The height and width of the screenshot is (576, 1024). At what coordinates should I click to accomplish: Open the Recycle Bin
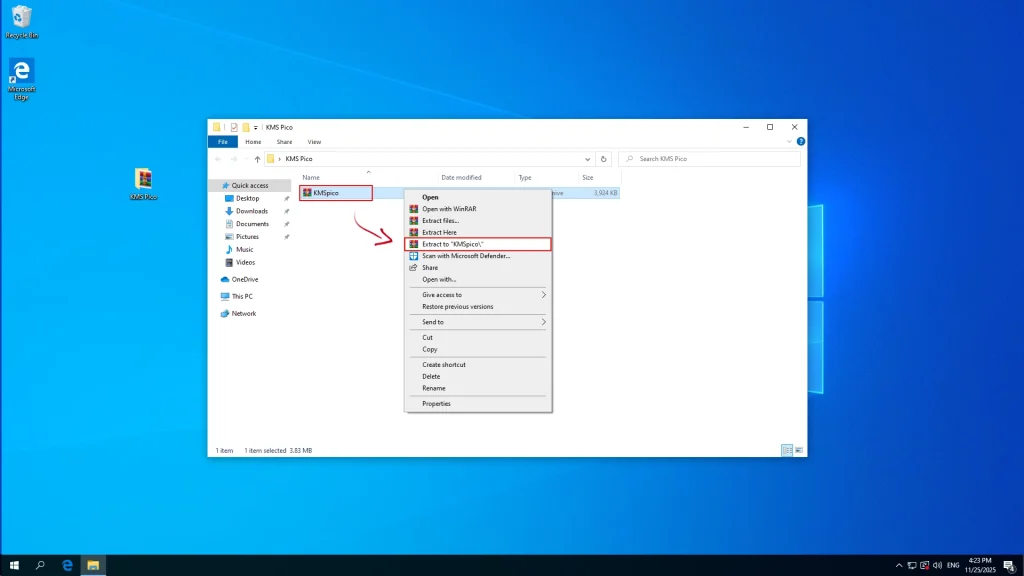click(x=20, y=17)
